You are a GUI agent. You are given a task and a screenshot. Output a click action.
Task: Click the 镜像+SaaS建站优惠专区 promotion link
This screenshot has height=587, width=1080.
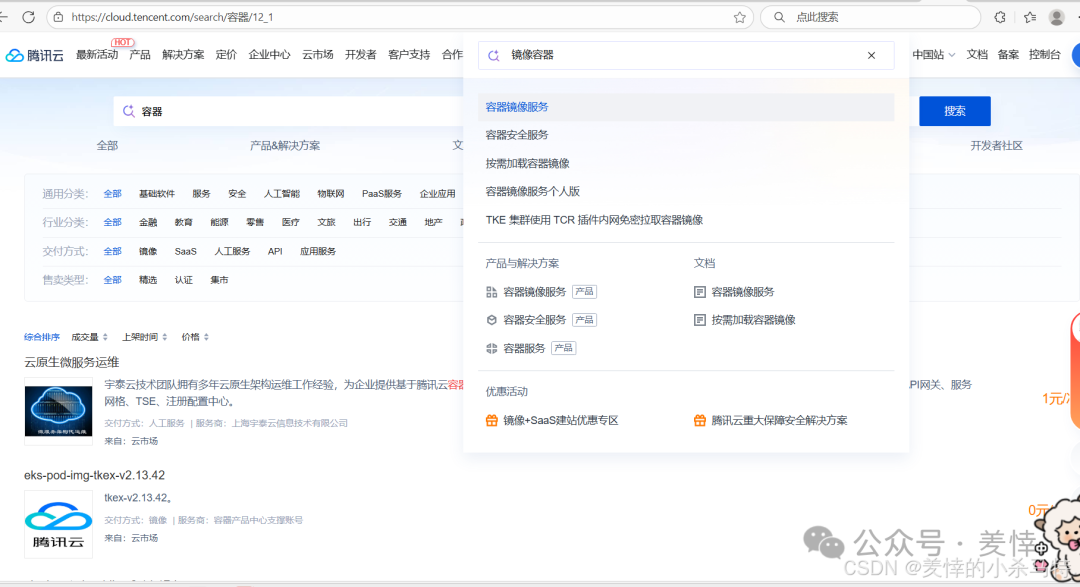(x=561, y=420)
